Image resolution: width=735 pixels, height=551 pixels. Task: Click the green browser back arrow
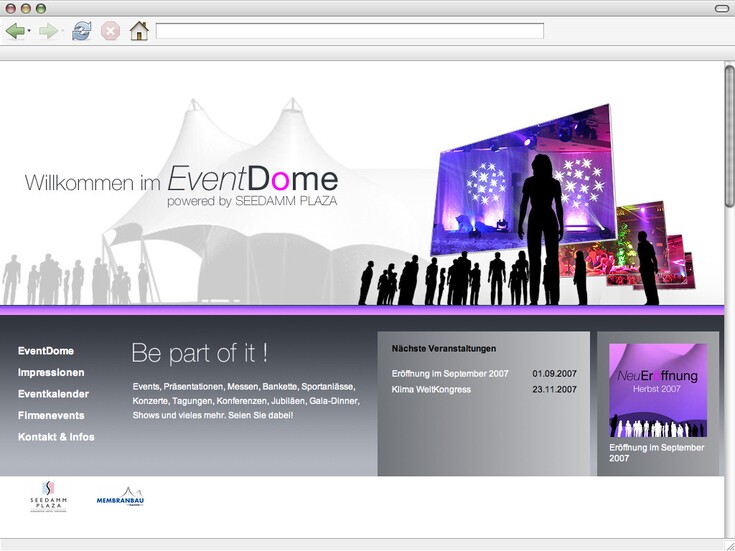point(15,31)
